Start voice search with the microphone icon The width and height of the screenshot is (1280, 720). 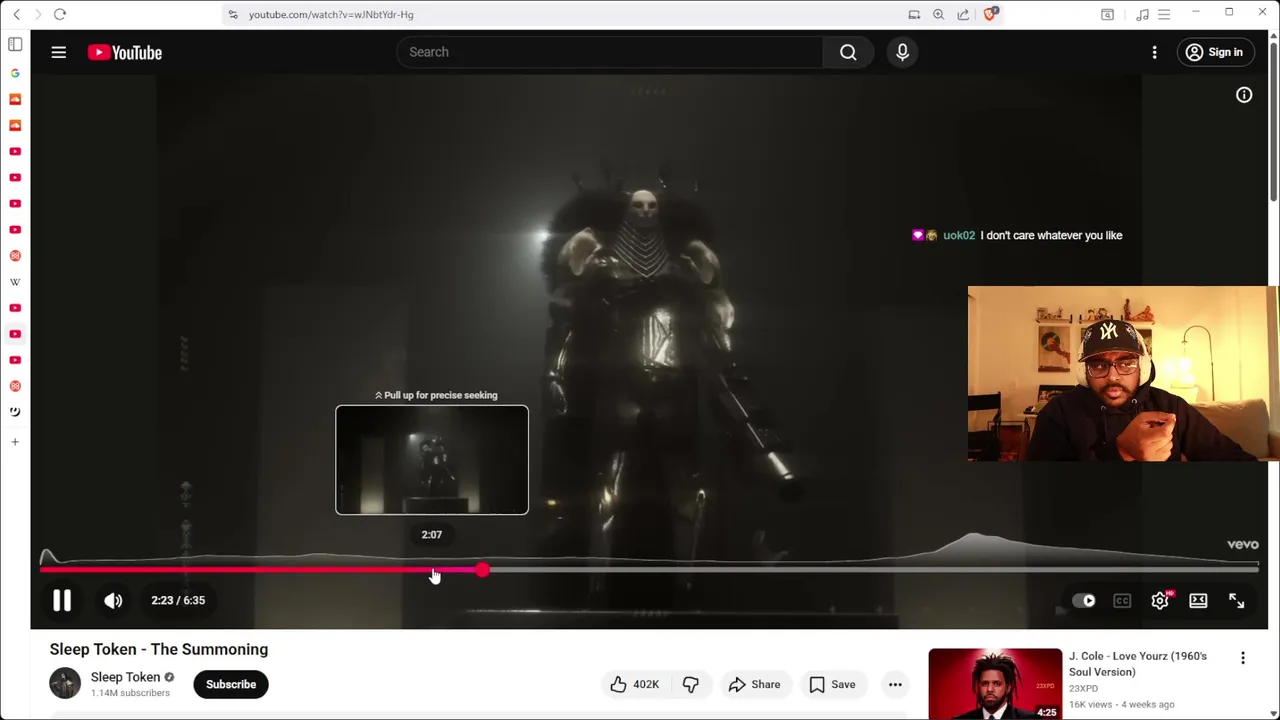point(902,52)
